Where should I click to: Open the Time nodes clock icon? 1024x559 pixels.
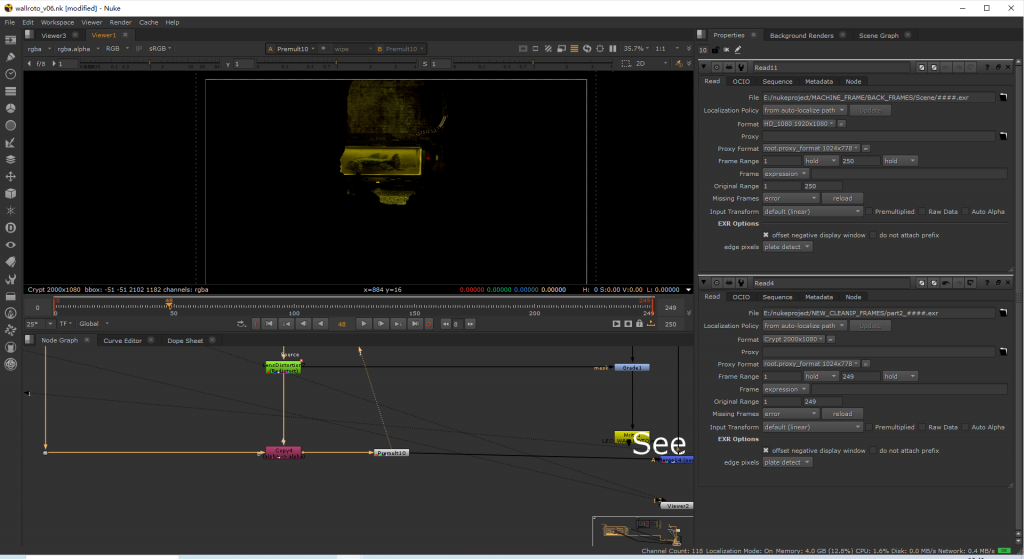10,74
